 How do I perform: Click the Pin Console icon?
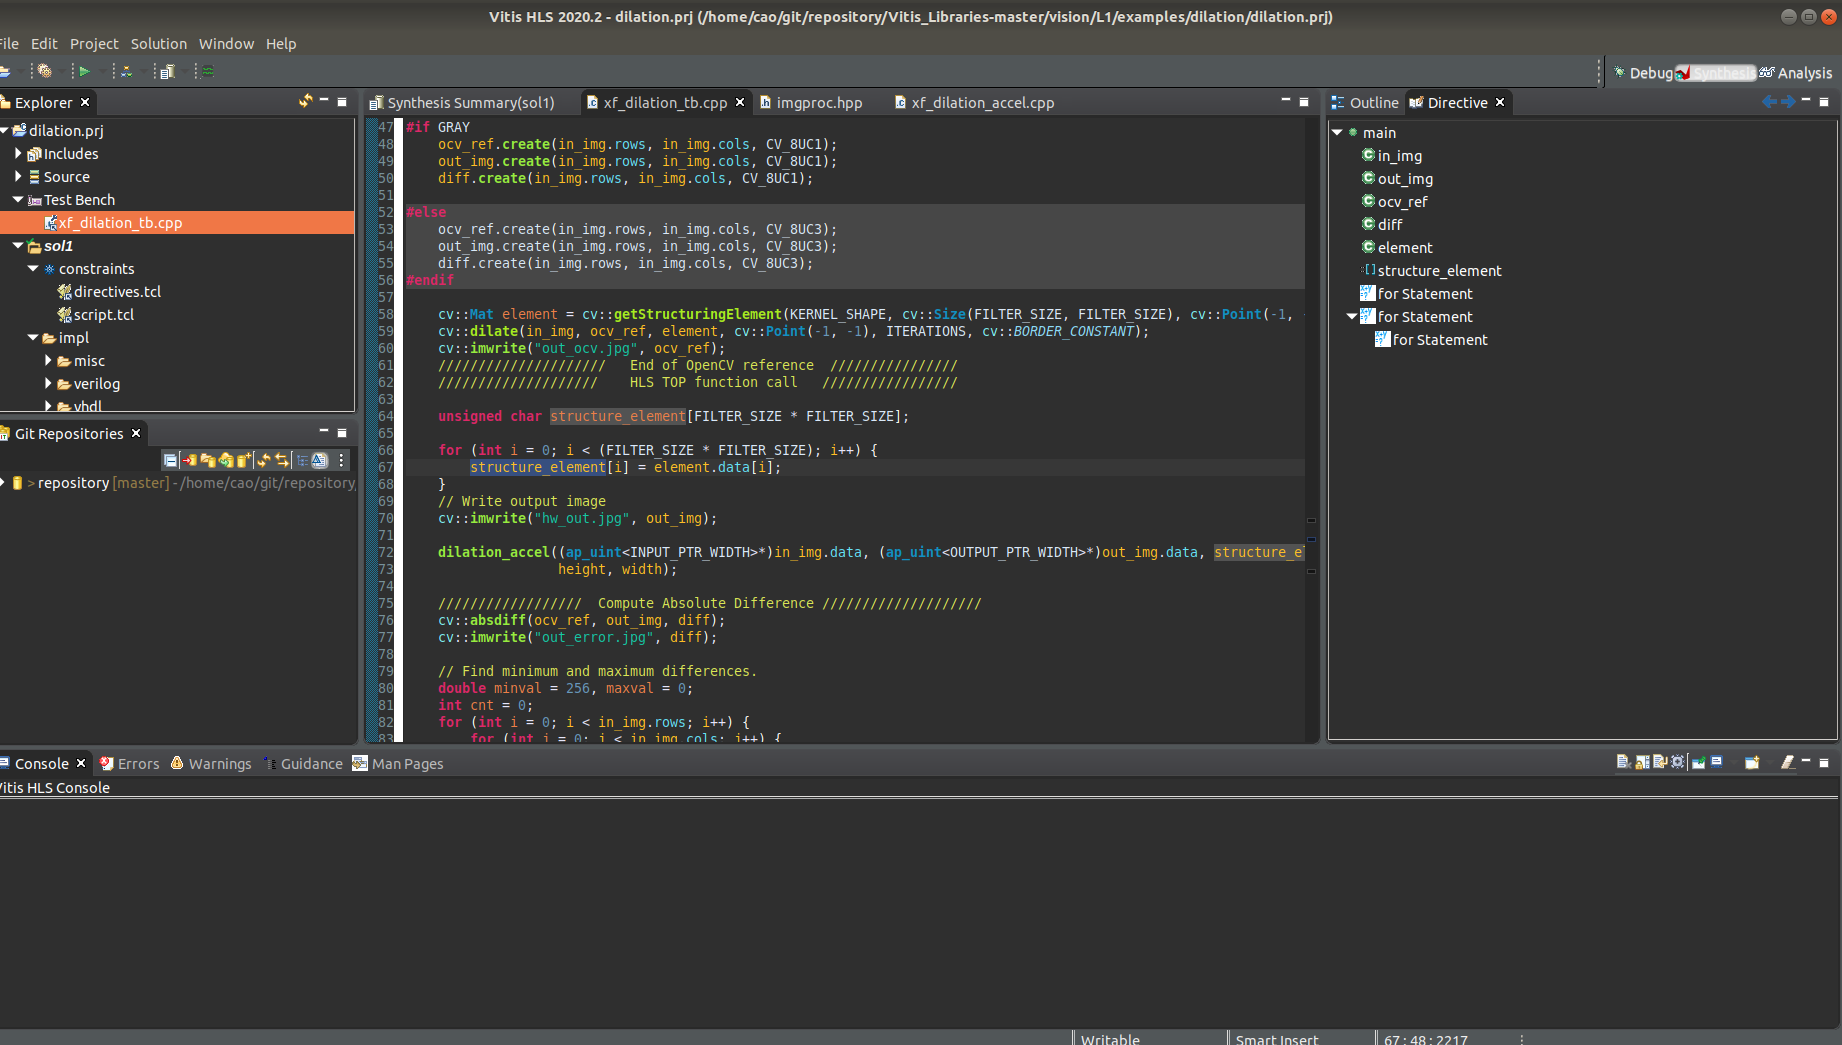point(1699,763)
